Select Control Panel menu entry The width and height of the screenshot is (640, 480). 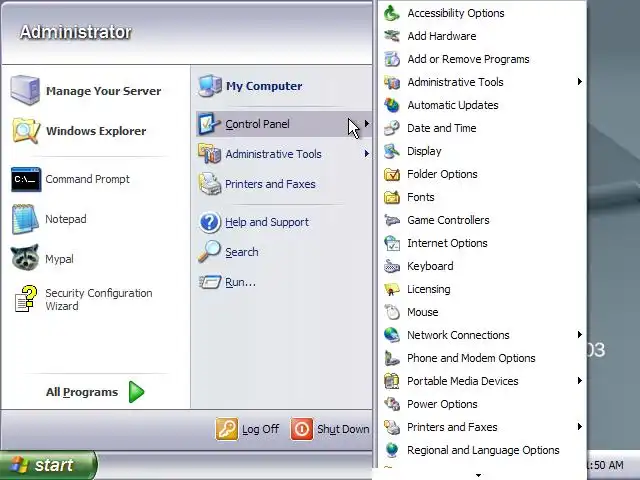(284, 124)
